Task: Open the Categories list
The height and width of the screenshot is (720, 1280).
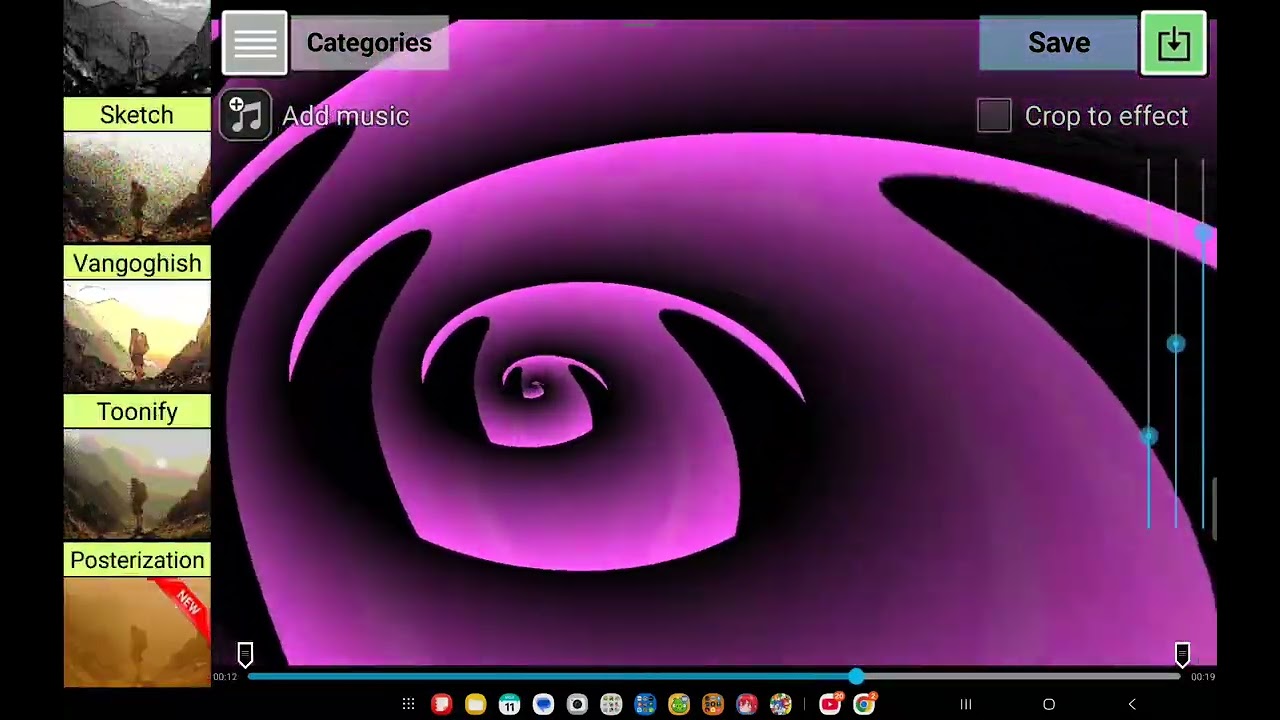Action: click(x=369, y=43)
